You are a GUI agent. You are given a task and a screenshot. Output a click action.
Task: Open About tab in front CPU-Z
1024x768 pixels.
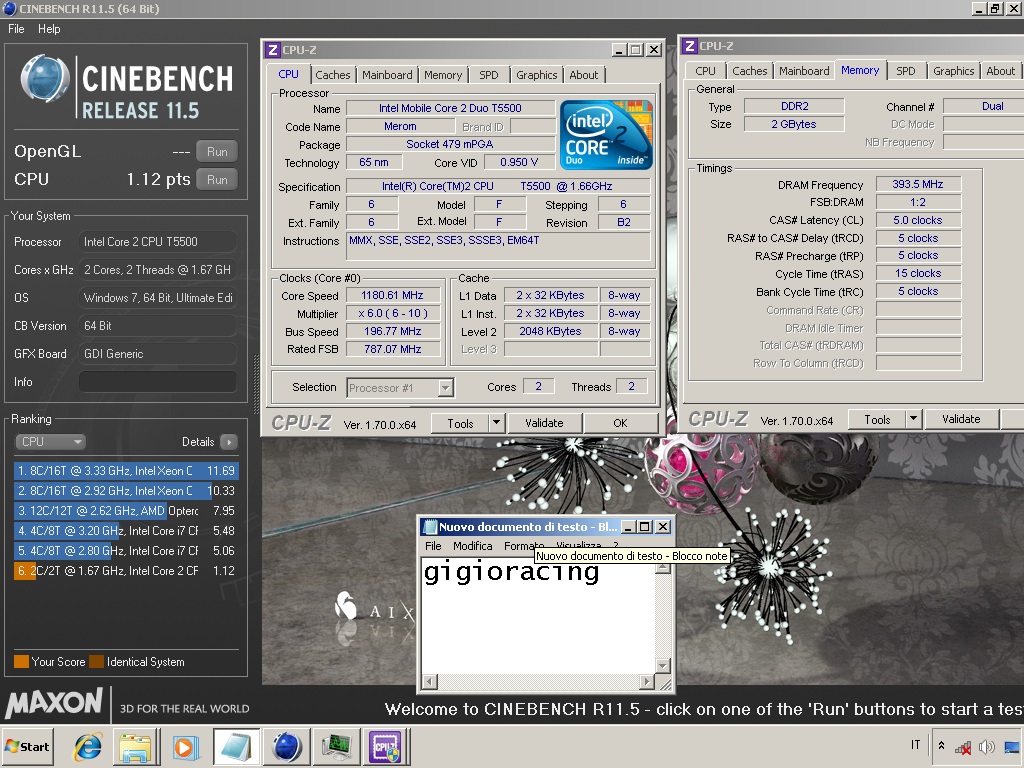pyautogui.click(x=584, y=75)
